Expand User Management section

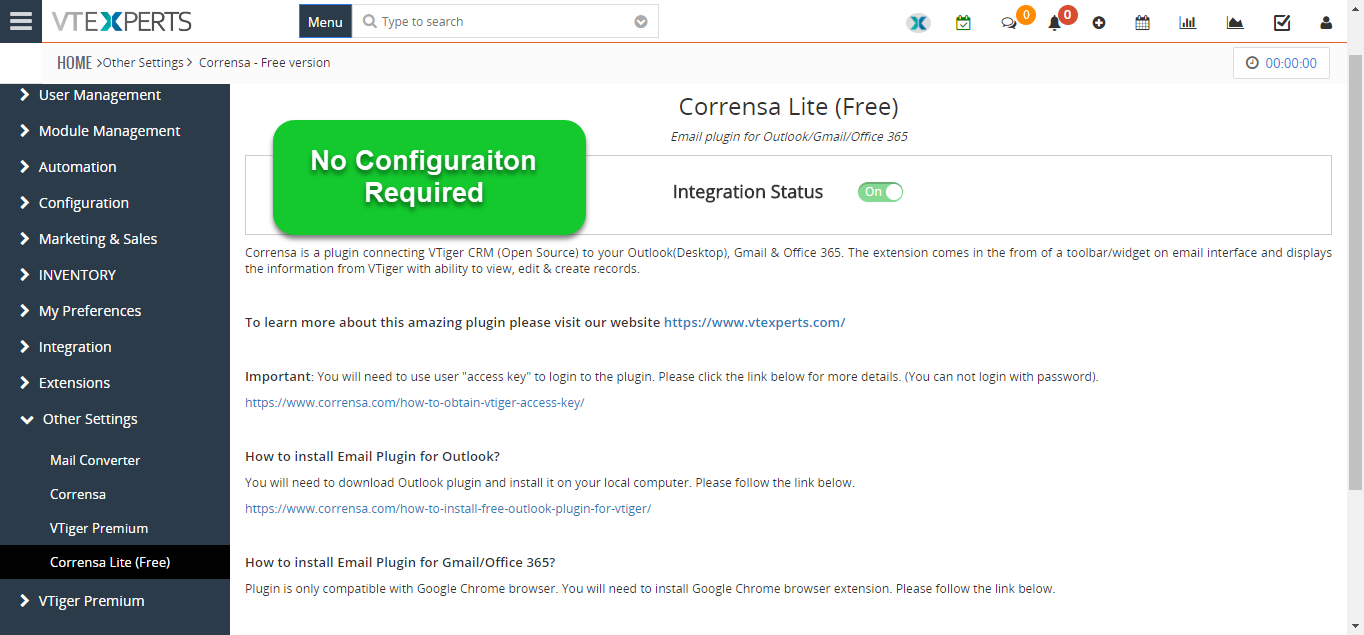tap(115, 95)
